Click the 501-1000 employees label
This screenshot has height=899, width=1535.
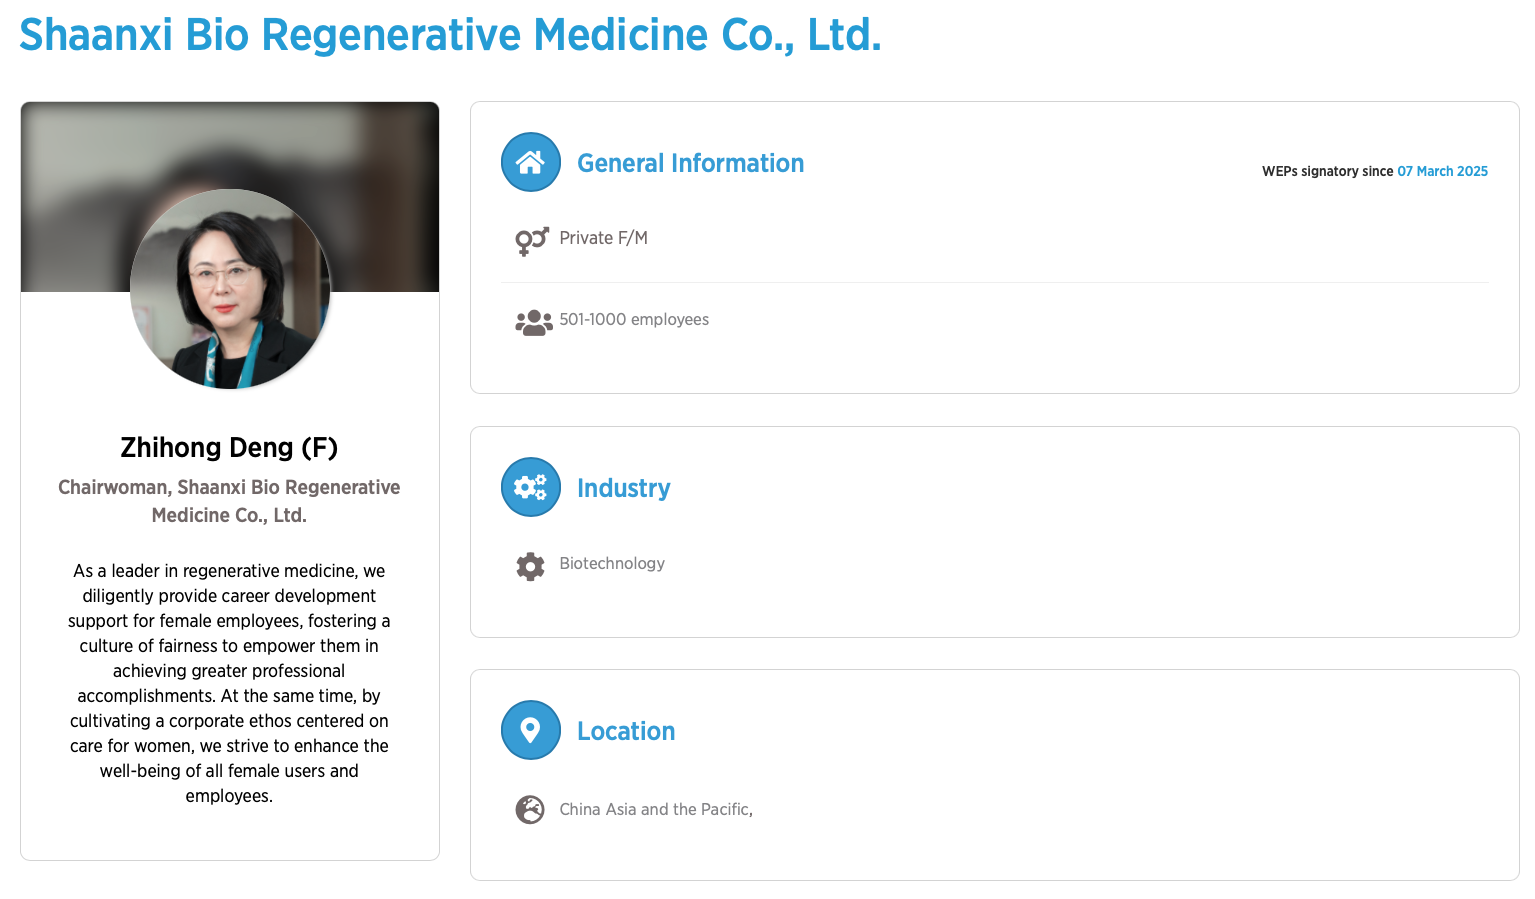coord(634,319)
